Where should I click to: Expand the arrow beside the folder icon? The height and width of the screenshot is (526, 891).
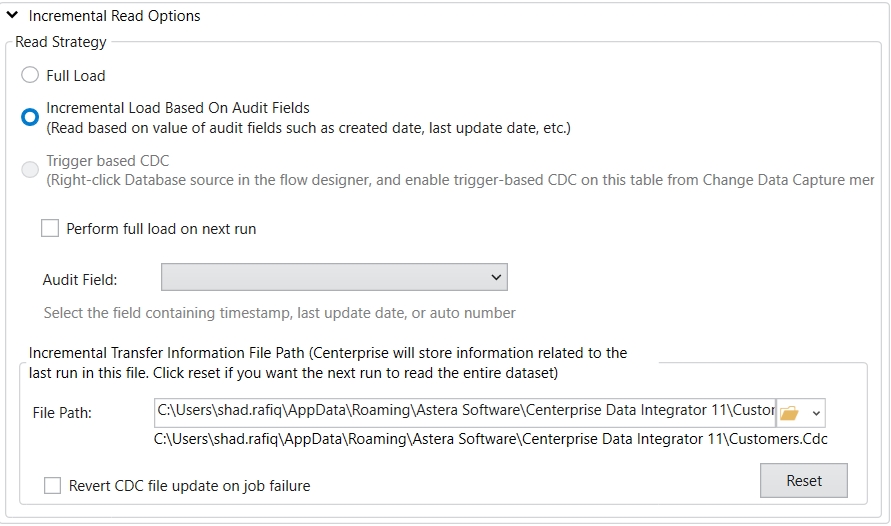click(816, 412)
